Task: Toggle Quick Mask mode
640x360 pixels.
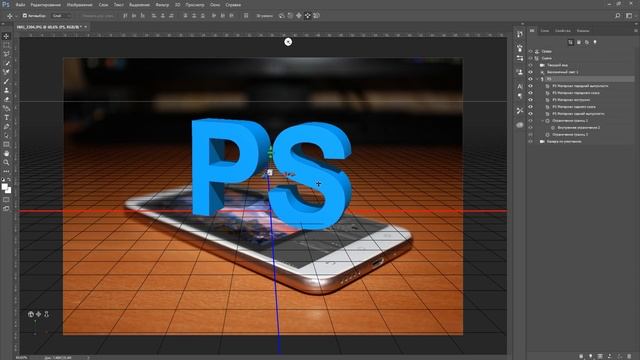Action: click(x=6, y=200)
